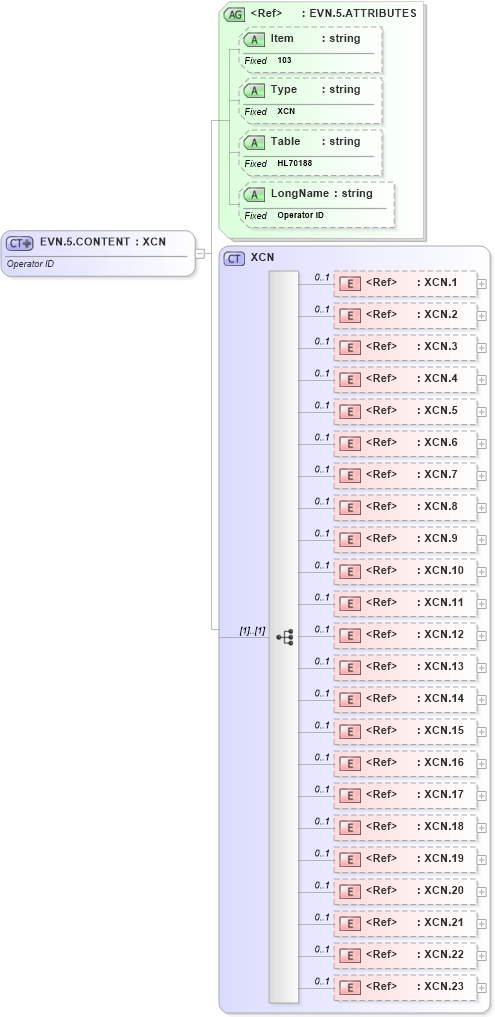Select the fixed value Operator ID of LongName
495x1017 pixels.
[x=300, y=215]
